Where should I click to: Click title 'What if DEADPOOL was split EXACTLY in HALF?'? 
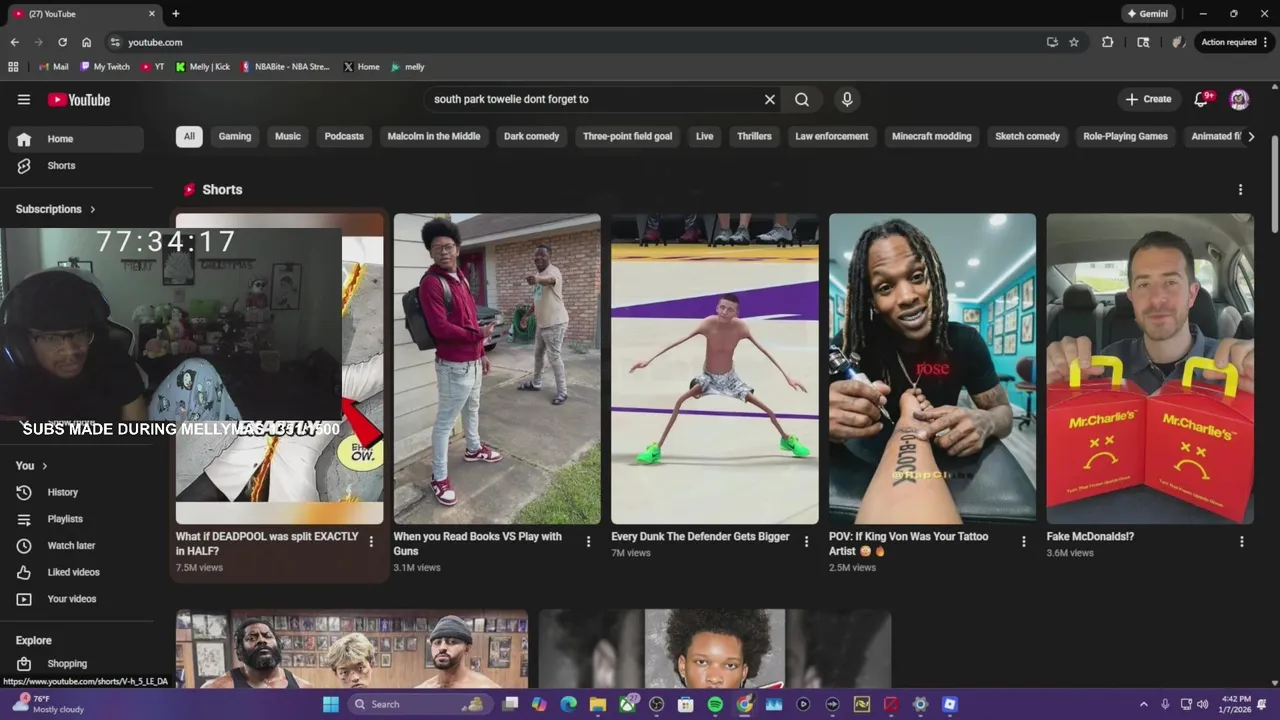[267, 544]
